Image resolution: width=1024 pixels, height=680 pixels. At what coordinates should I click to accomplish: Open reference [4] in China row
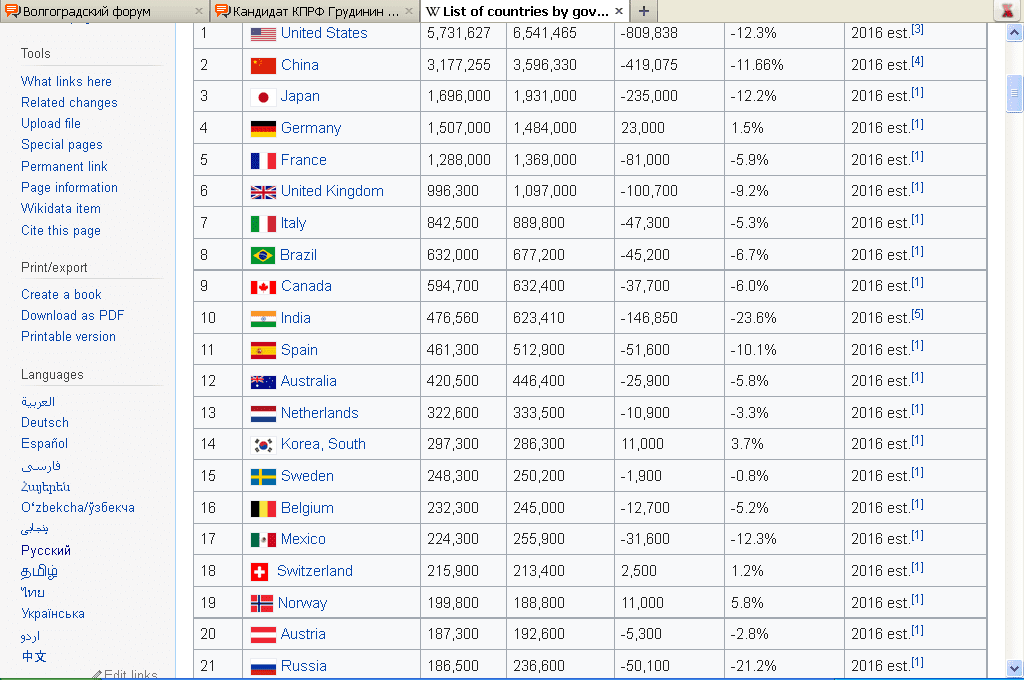(918, 61)
